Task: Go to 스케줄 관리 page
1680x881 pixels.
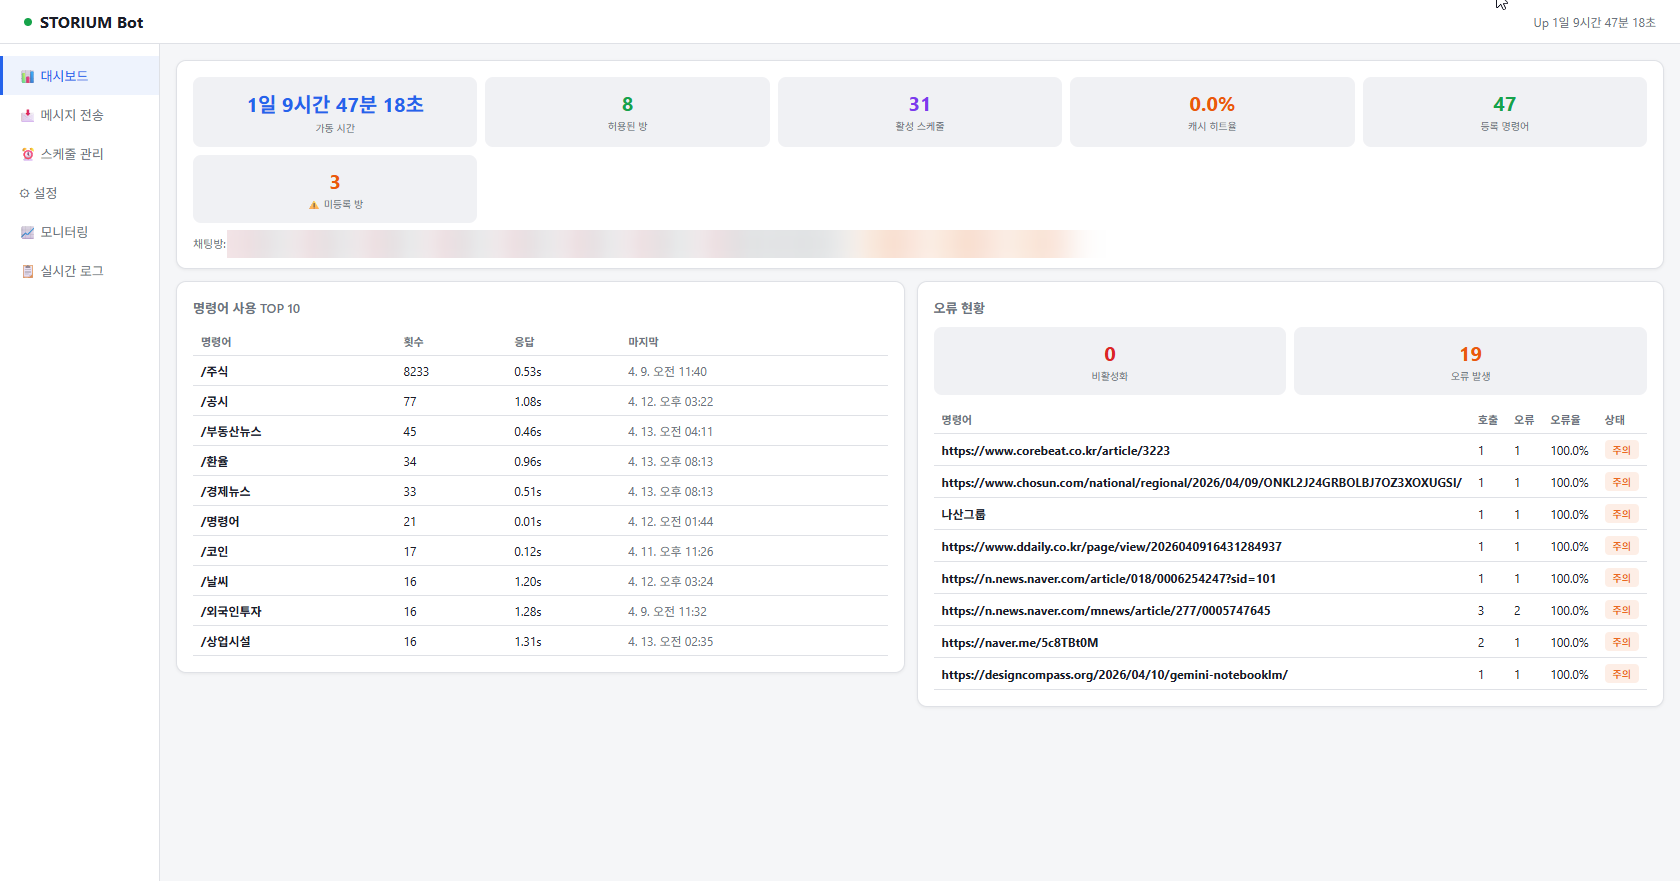Action: tap(71, 155)
